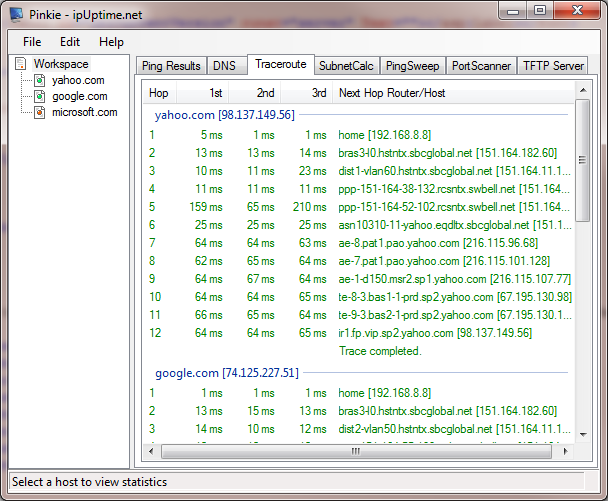Click the Next Hop Router/Host column header

pyautogui.click(x=453, y=93)
